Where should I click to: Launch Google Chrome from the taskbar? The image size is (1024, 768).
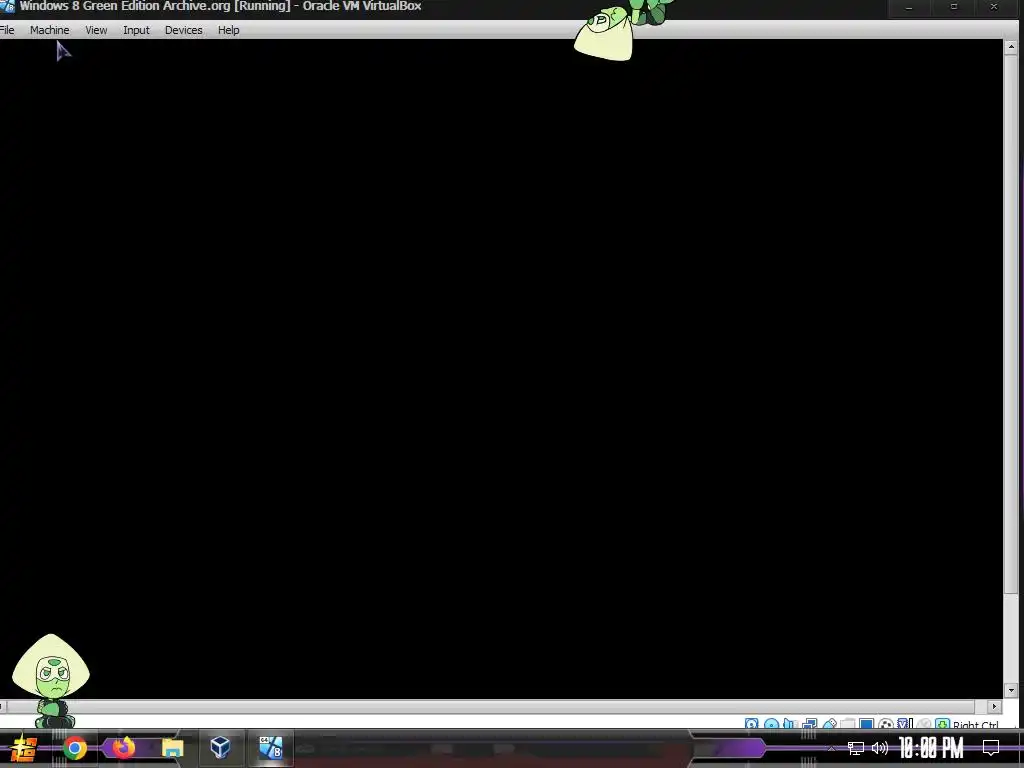pyautogui.click(x=75, y=748)
